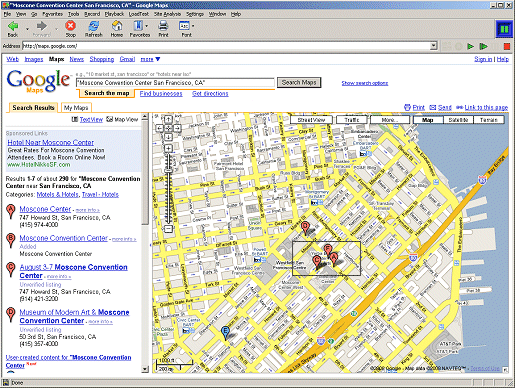This screenshot has height=388, width=515.
Task: Pan the map left with arrow control
Action: 160,128
